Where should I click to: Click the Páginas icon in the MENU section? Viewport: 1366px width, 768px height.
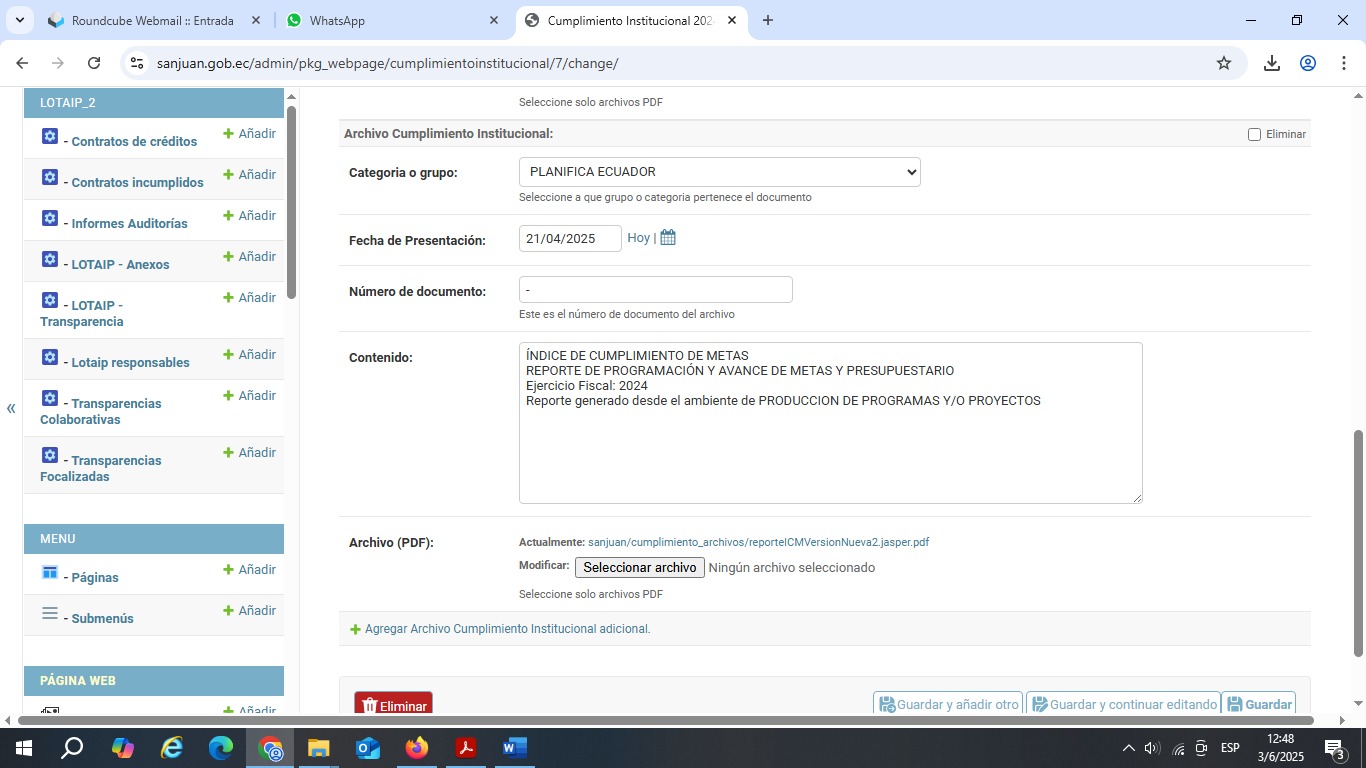tap(50, 572)
